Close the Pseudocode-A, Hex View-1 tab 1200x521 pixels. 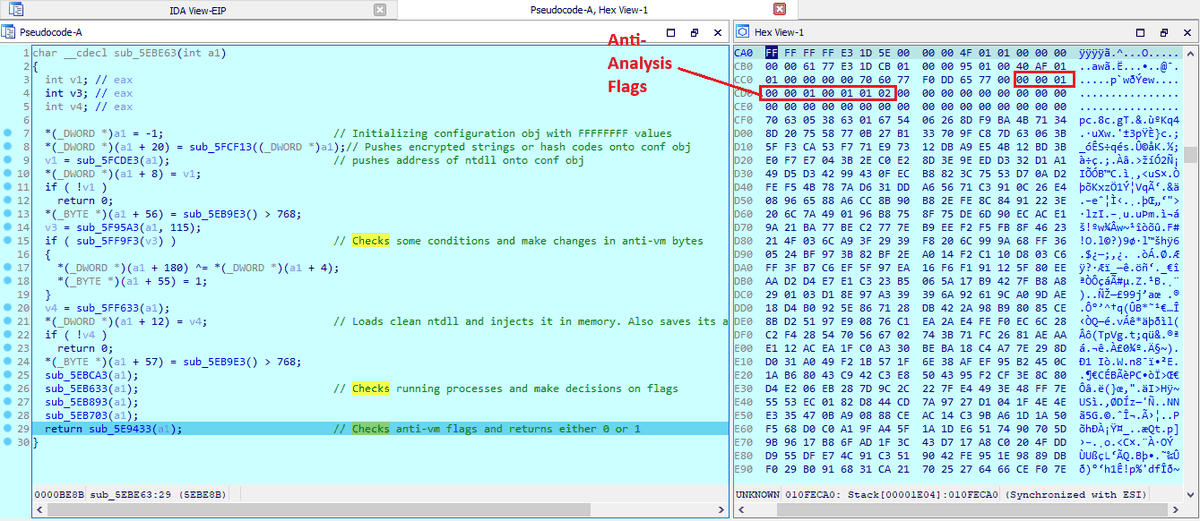[779, 9]
